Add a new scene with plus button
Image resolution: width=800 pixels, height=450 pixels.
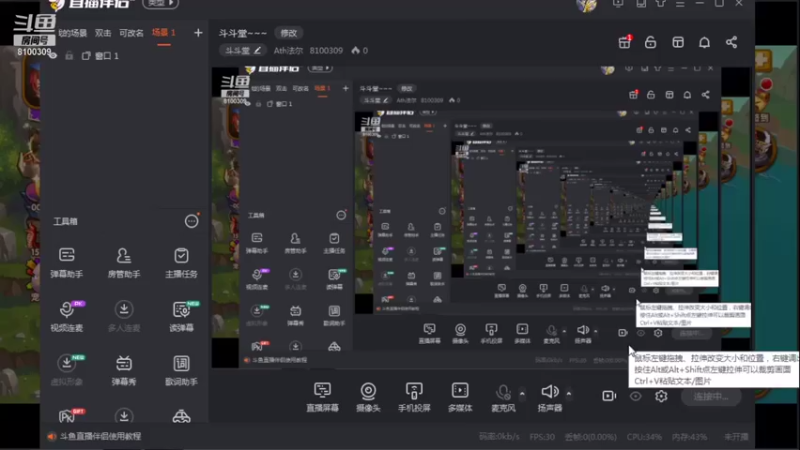[x=198, y=33]
